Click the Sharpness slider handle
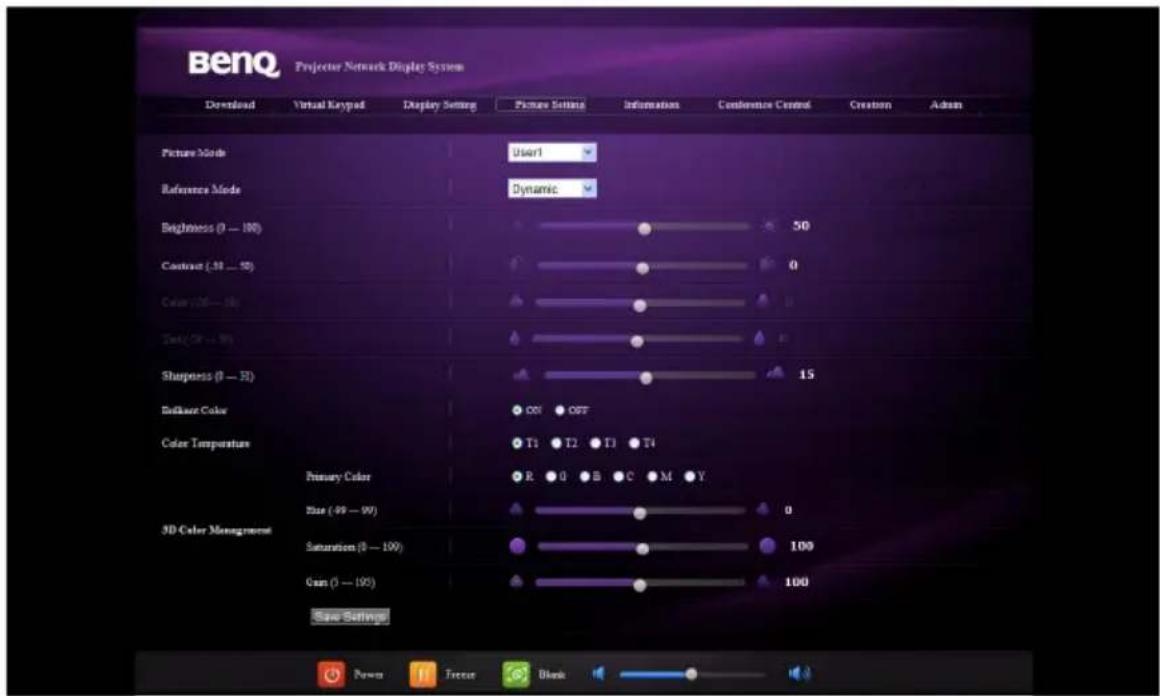Viewport: 1160px width, 696px height. [646, 378]
